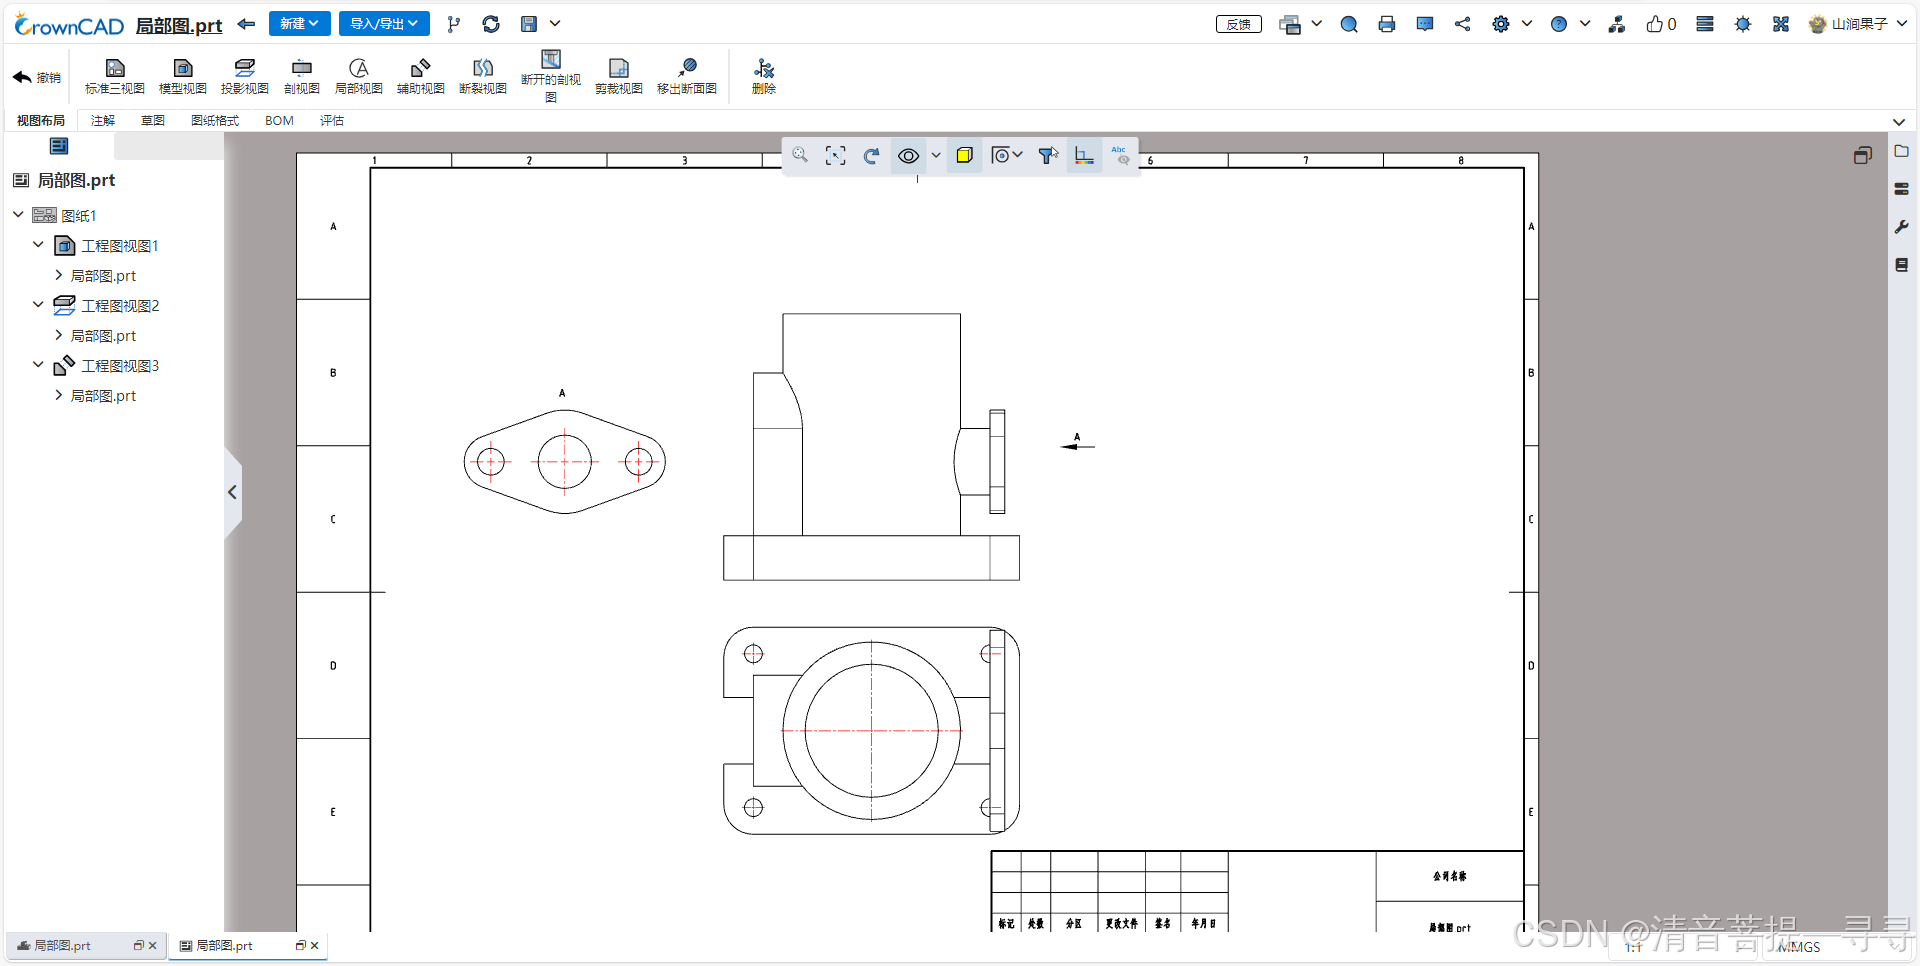Open the settings gear dropdown arrow
The image size is (1920, 966).
click(1527, 24)
